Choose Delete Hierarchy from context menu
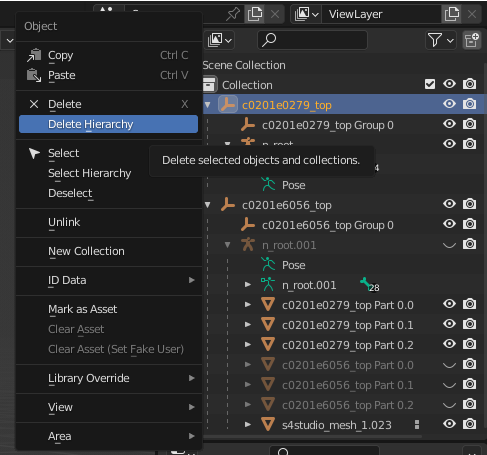This screenshot has width=487, height=455. [x=108, y=124]
